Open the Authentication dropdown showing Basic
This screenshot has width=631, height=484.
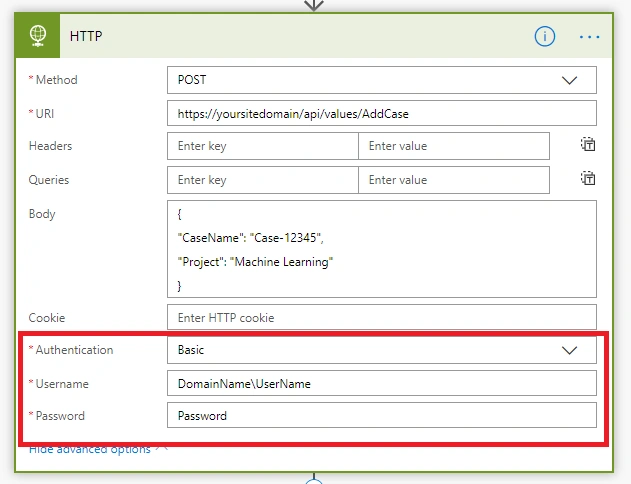(x=381, y=350)
